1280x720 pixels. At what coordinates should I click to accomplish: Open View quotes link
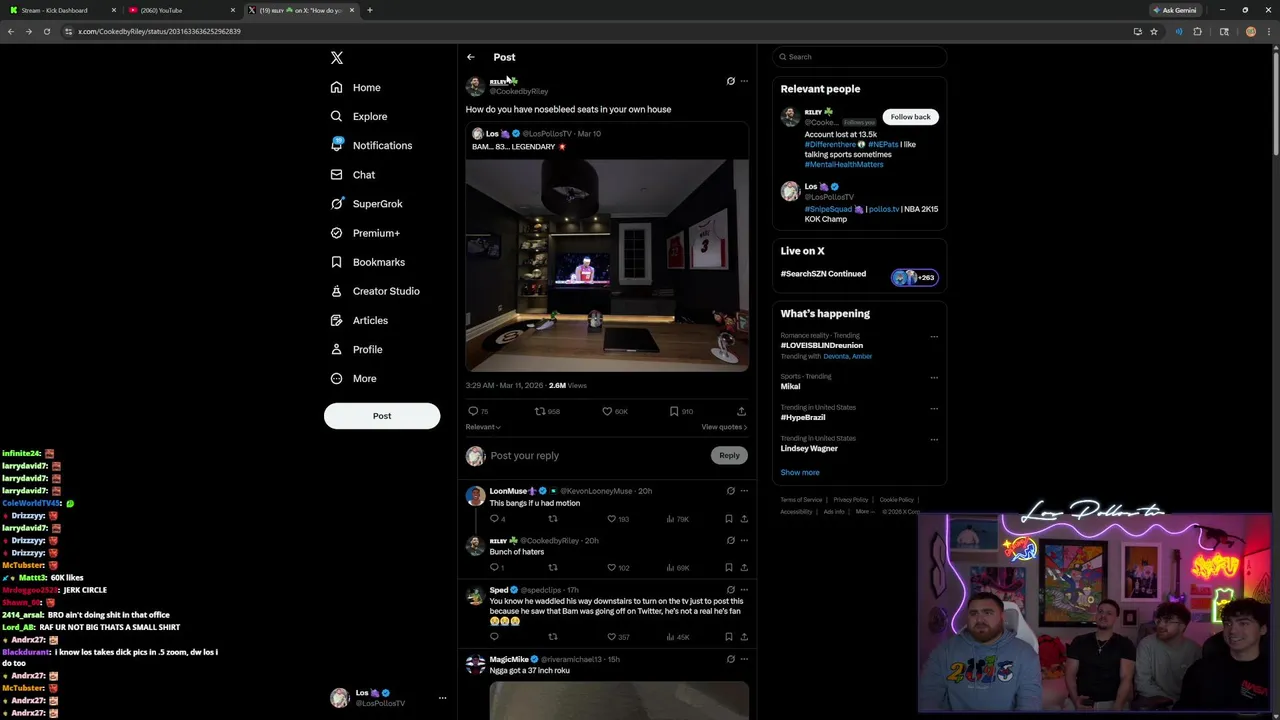[724, 427]
